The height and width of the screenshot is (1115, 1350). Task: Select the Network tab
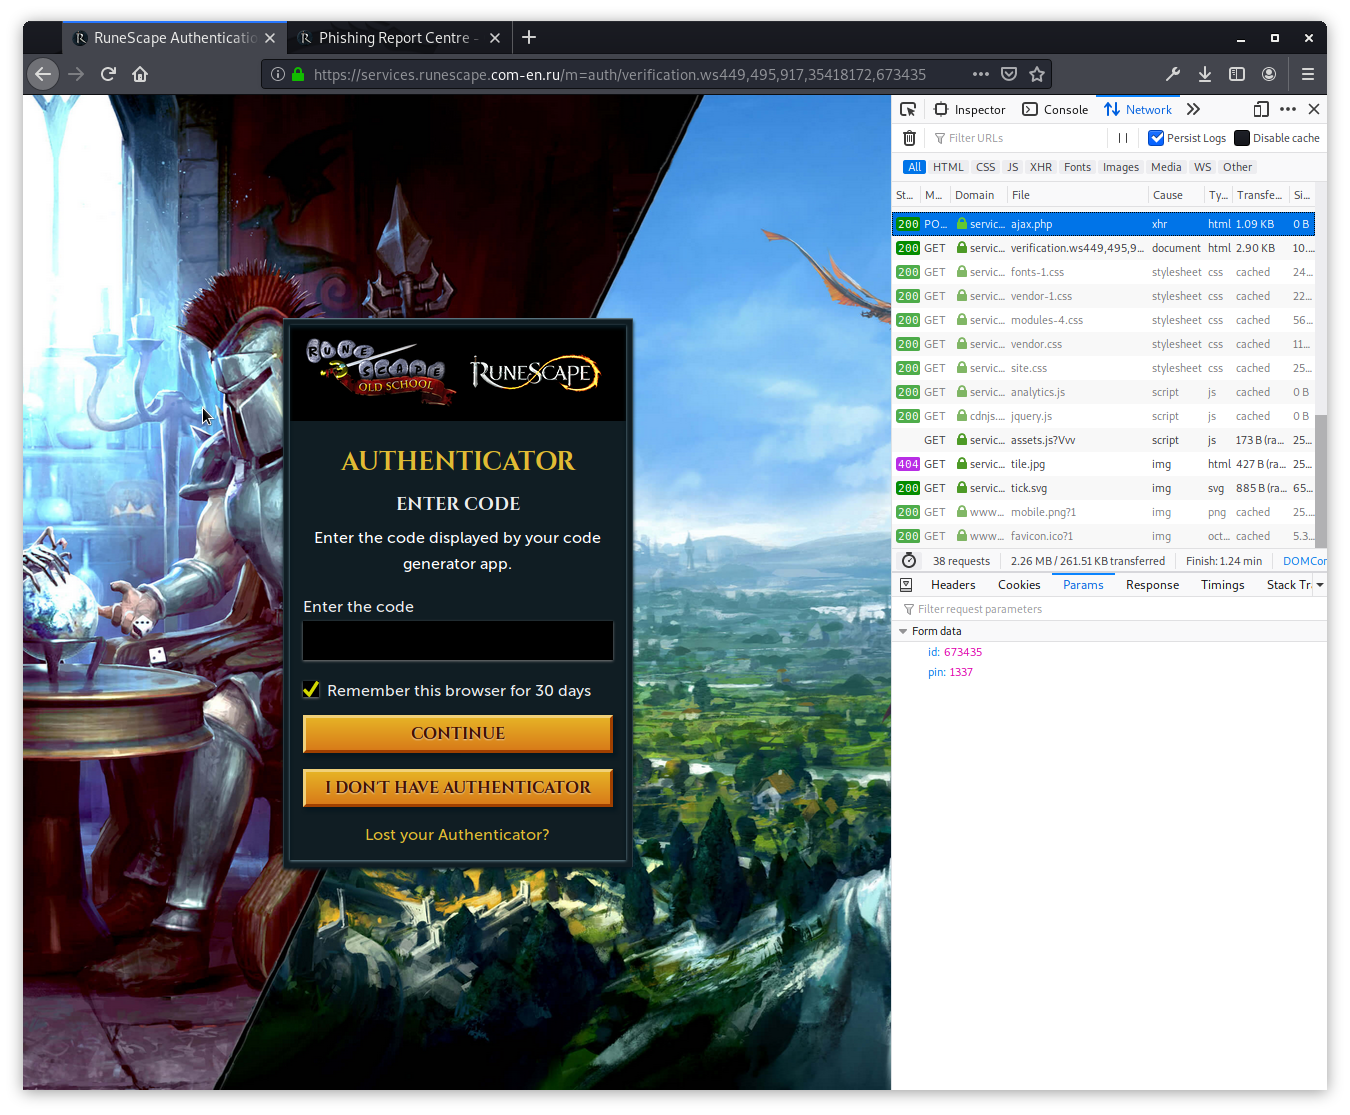tap(1138, 110)
